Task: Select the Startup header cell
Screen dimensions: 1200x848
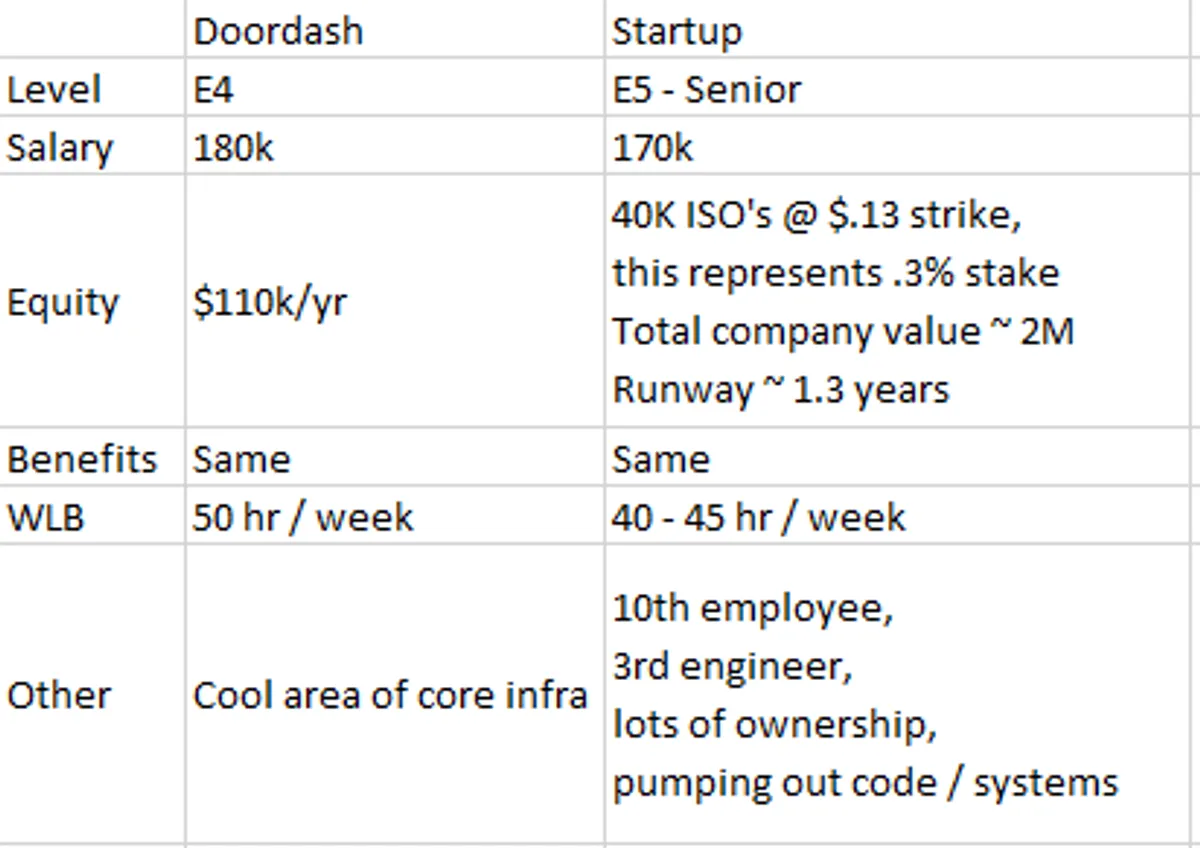Action: (677, 32)
